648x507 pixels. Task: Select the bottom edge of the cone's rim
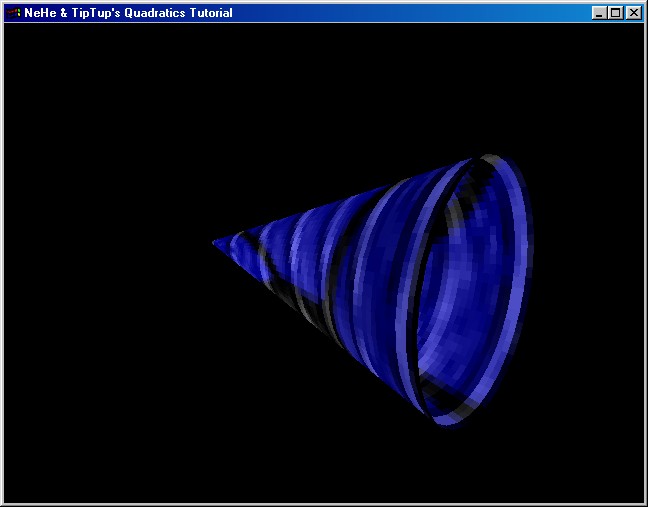(x=448, y=419)
